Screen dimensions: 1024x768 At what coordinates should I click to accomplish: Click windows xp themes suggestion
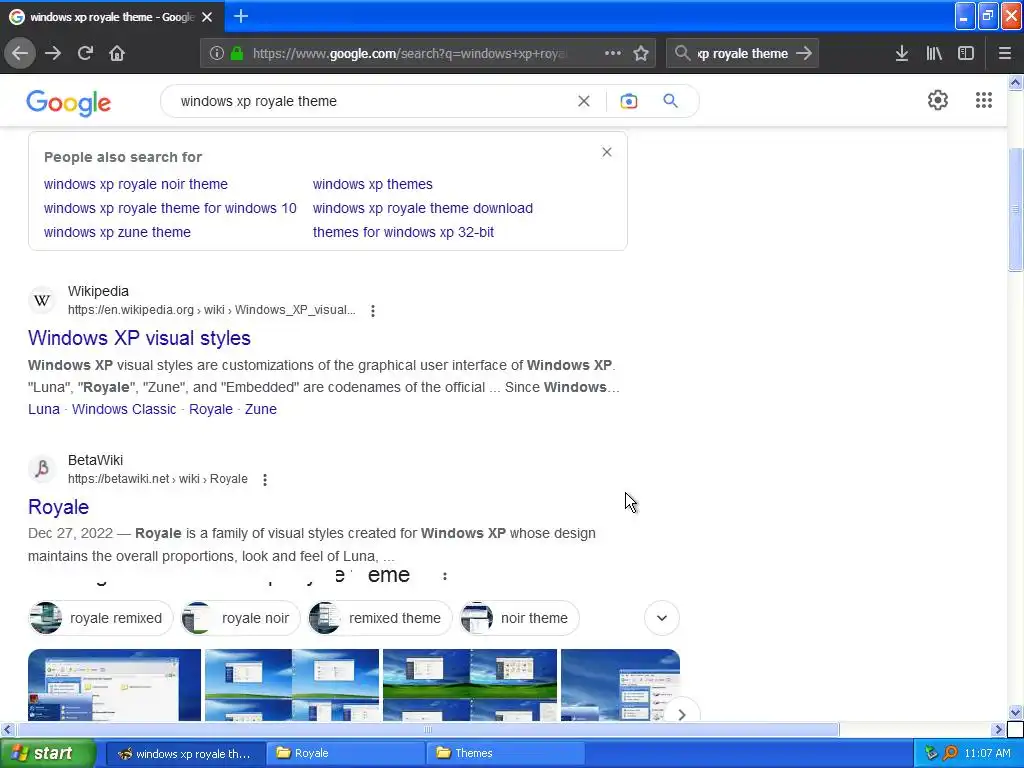coord(372,184)
